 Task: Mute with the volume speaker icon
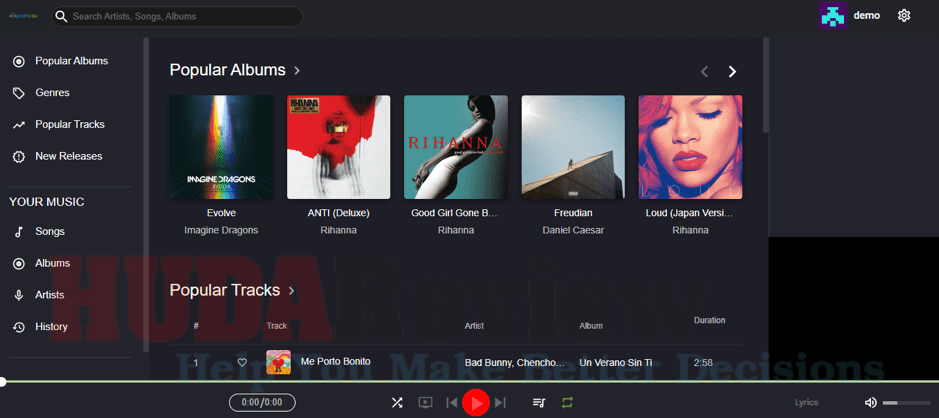[871, 403]
